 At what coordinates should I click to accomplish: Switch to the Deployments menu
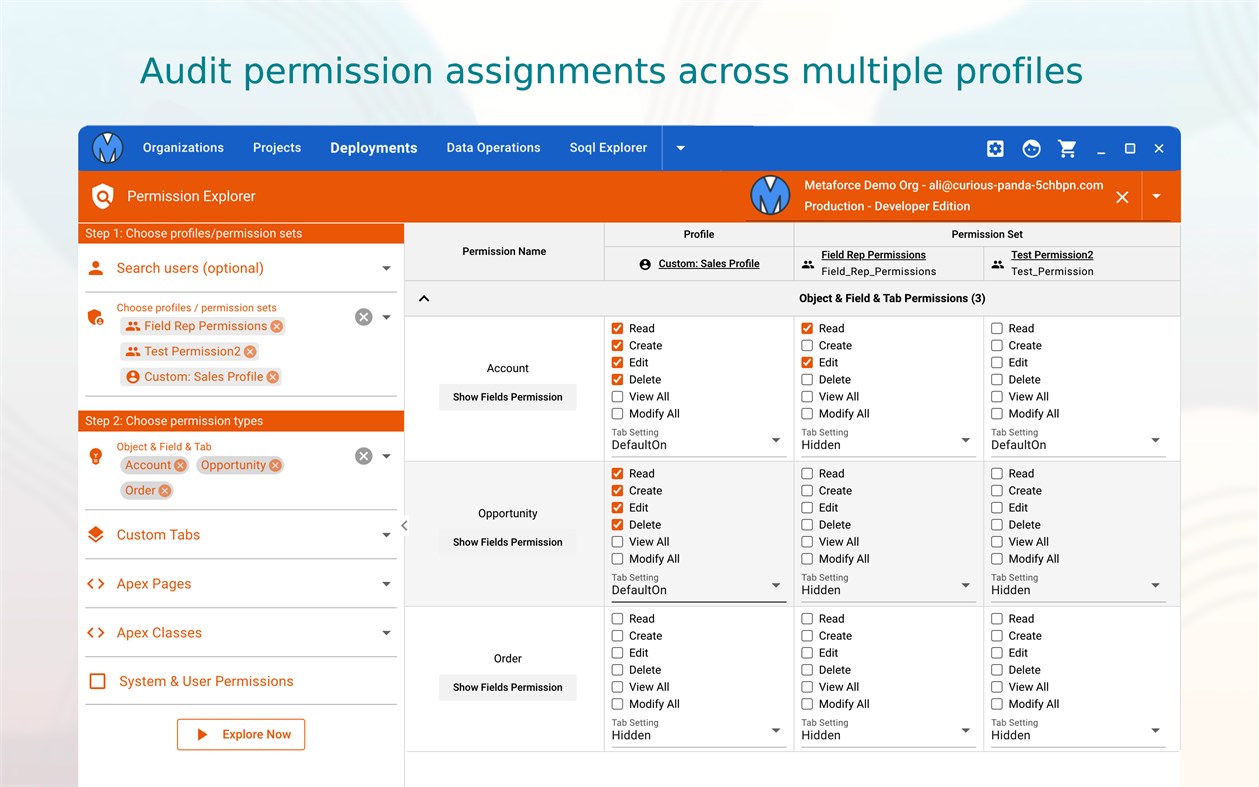(374, 148)
